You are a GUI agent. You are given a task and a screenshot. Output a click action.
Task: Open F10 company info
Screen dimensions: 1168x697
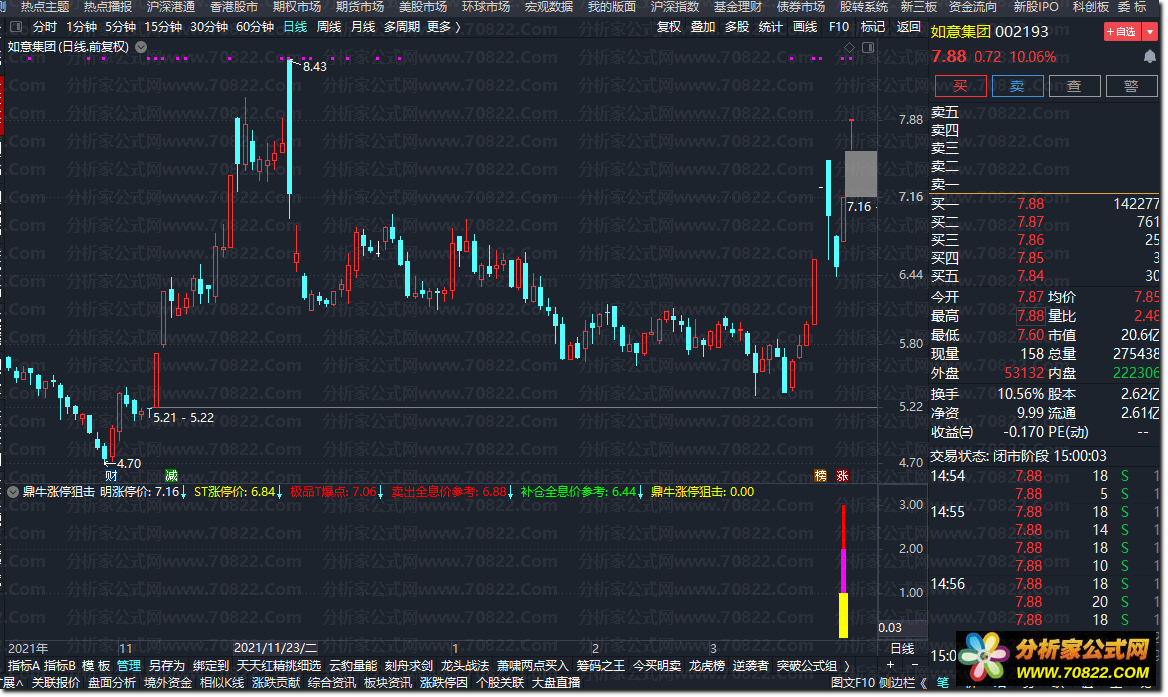point(839,27)
